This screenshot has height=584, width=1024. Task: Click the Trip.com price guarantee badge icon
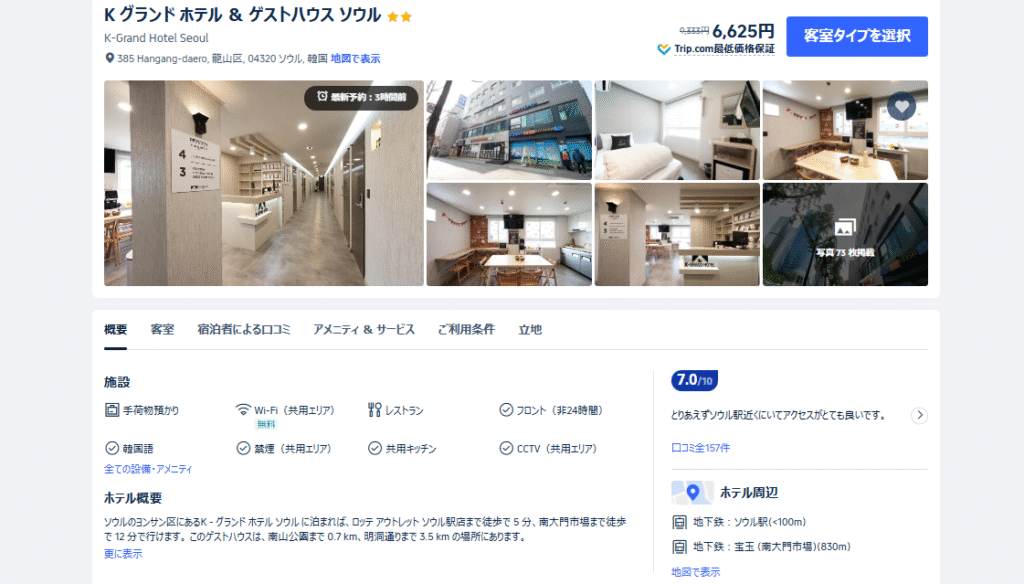point(664,49)
